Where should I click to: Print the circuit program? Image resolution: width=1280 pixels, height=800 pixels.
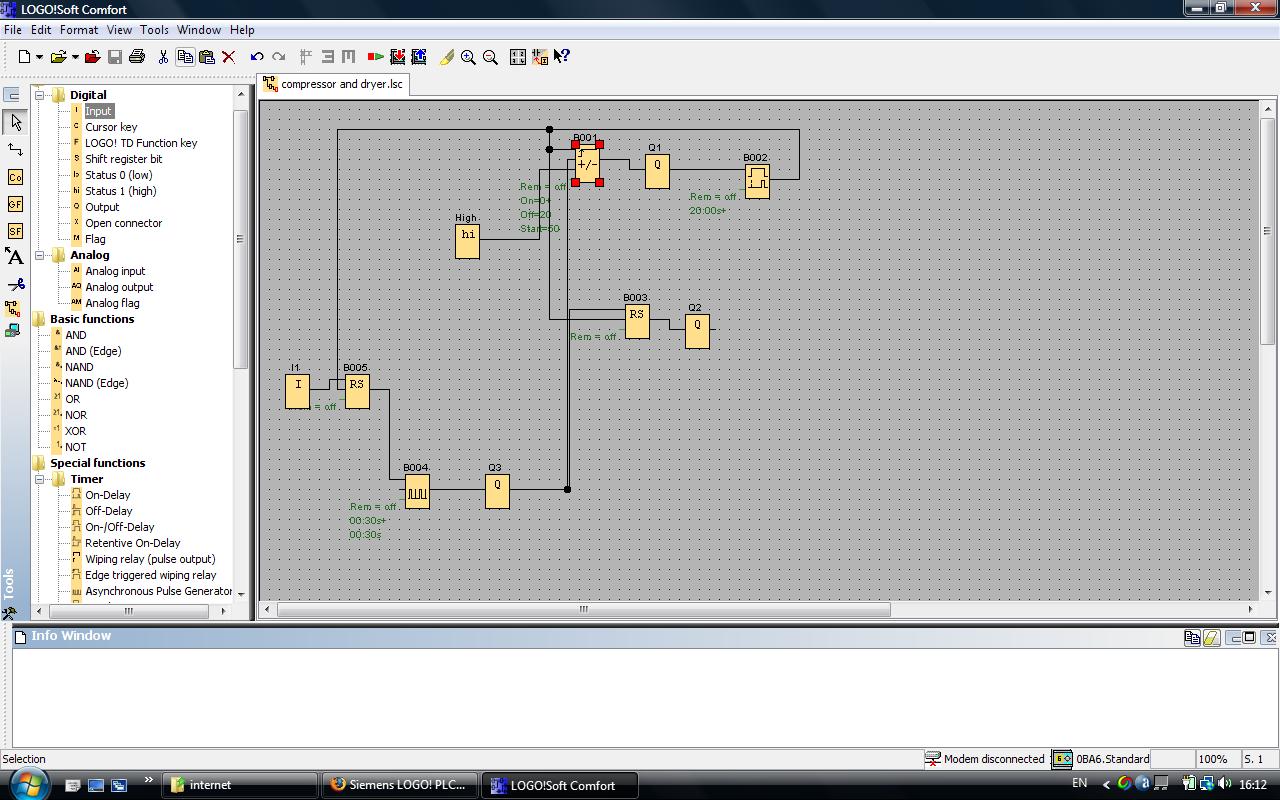click(x=137, y=57)
